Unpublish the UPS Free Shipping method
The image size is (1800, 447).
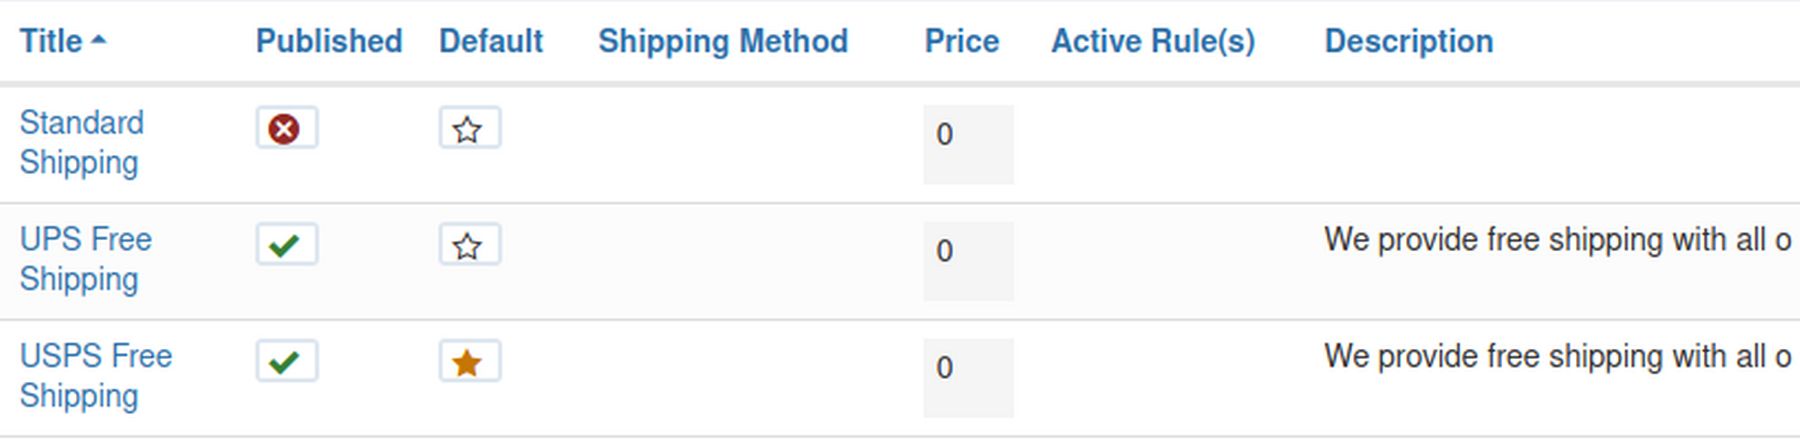tap(286, 245)
